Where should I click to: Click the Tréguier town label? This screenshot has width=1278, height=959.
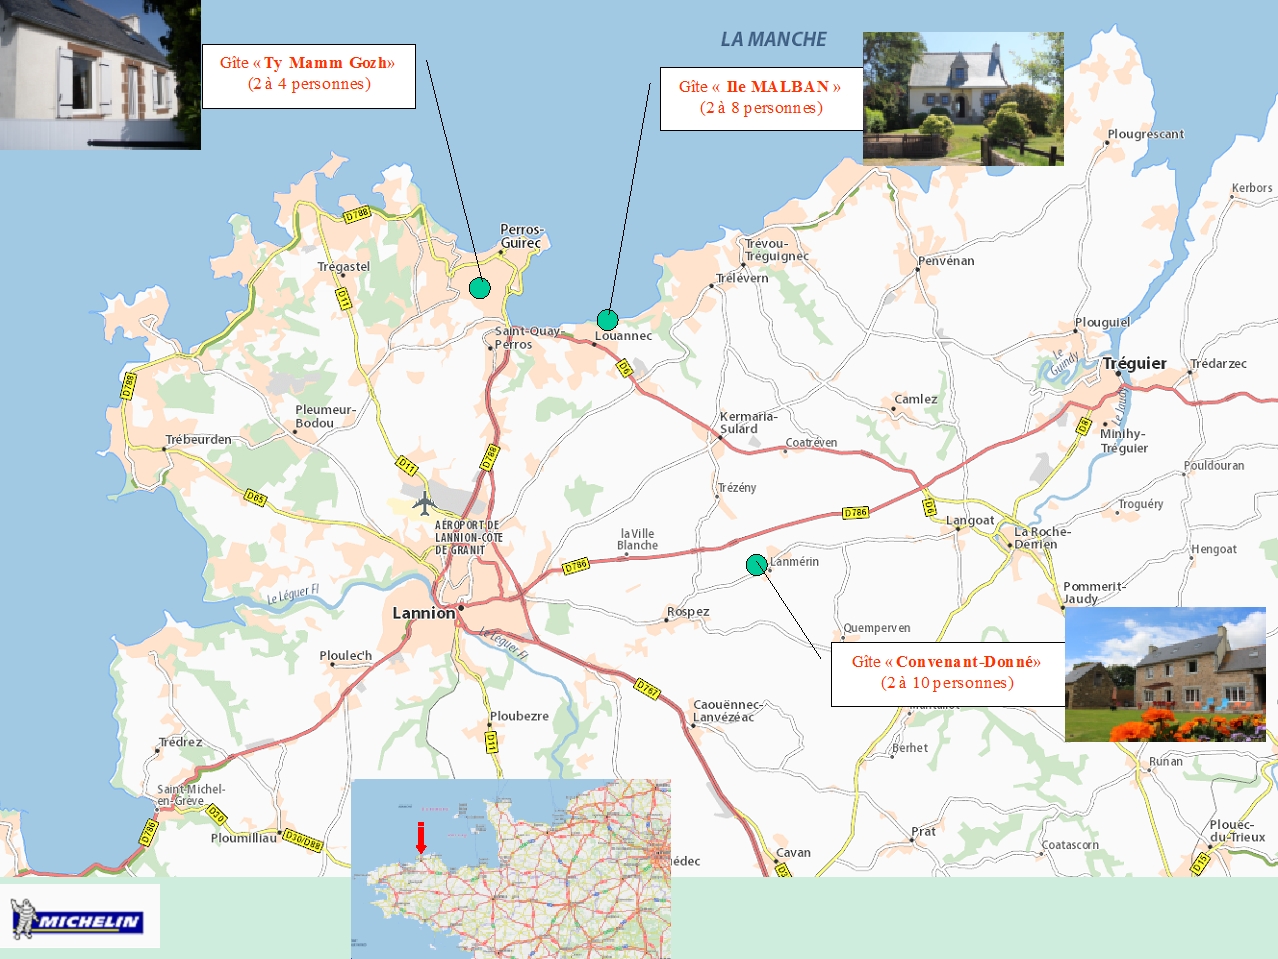point(1135,364)
